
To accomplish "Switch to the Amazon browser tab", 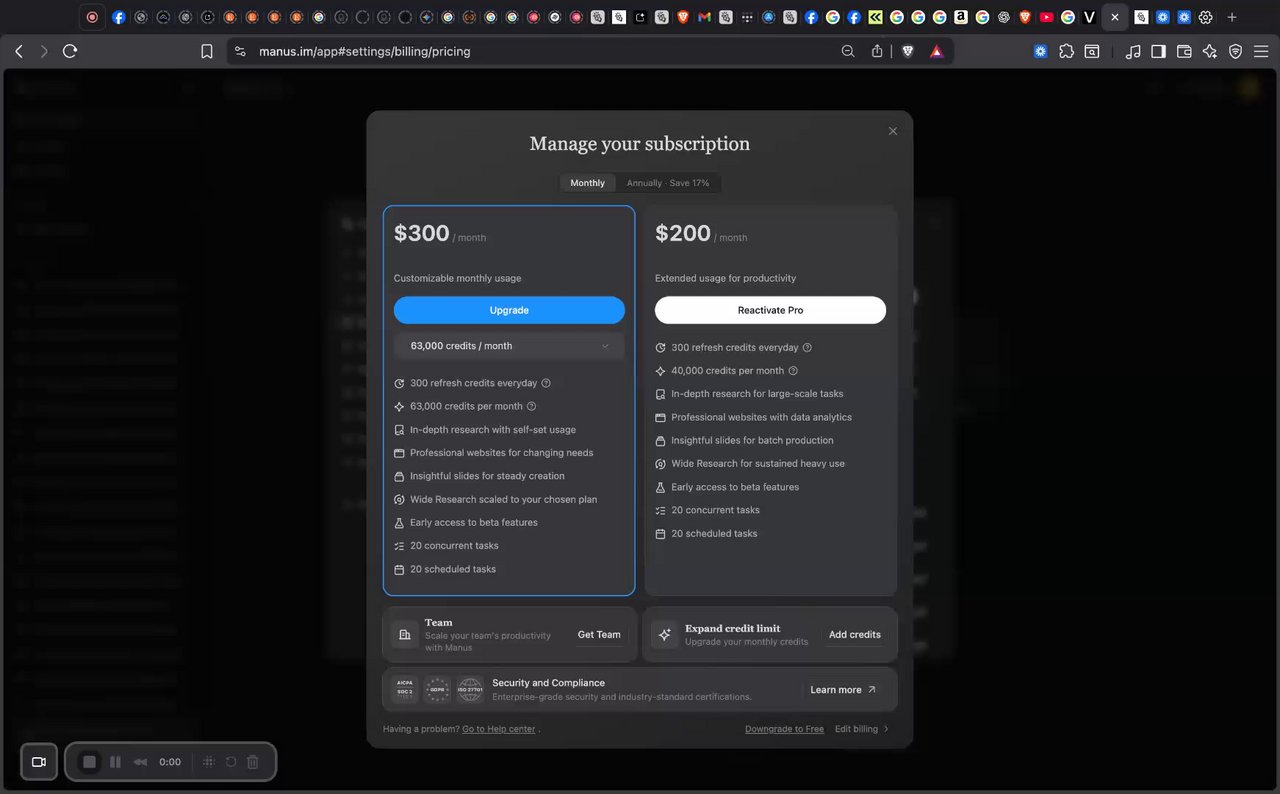I will pyautogui.click(x=960, y=17).
